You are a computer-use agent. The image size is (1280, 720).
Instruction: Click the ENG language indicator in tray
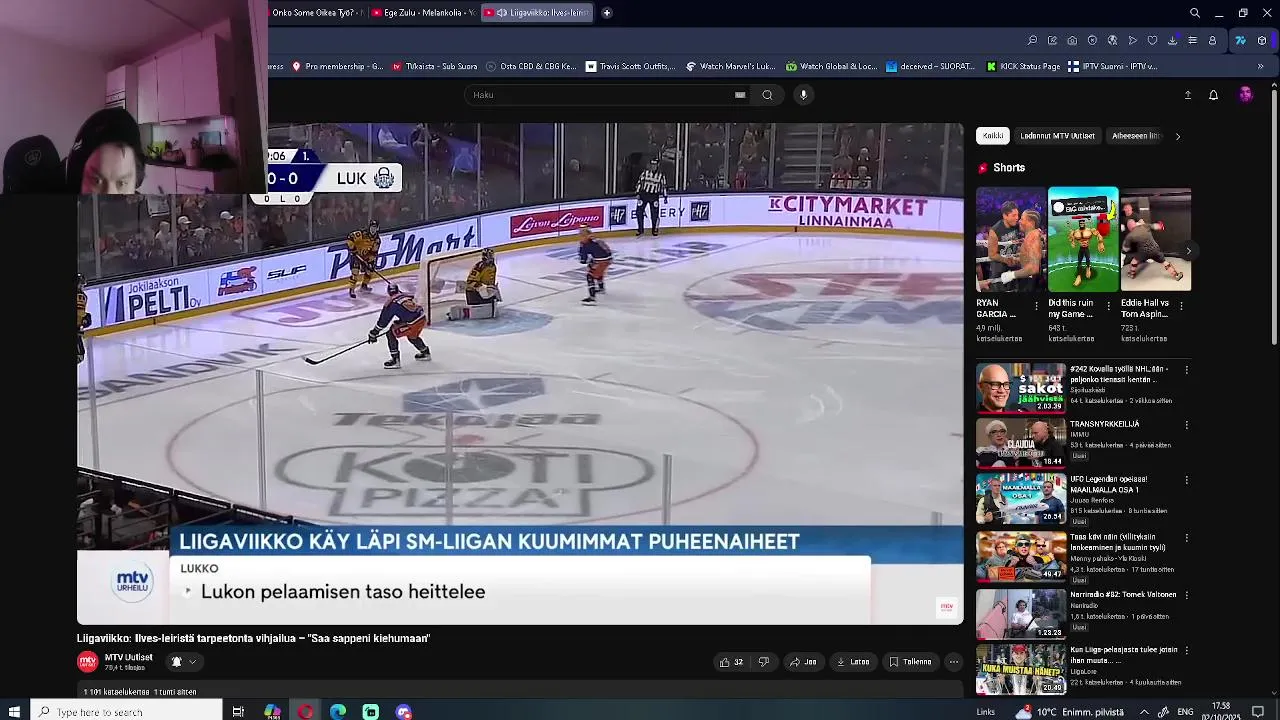1184,712
